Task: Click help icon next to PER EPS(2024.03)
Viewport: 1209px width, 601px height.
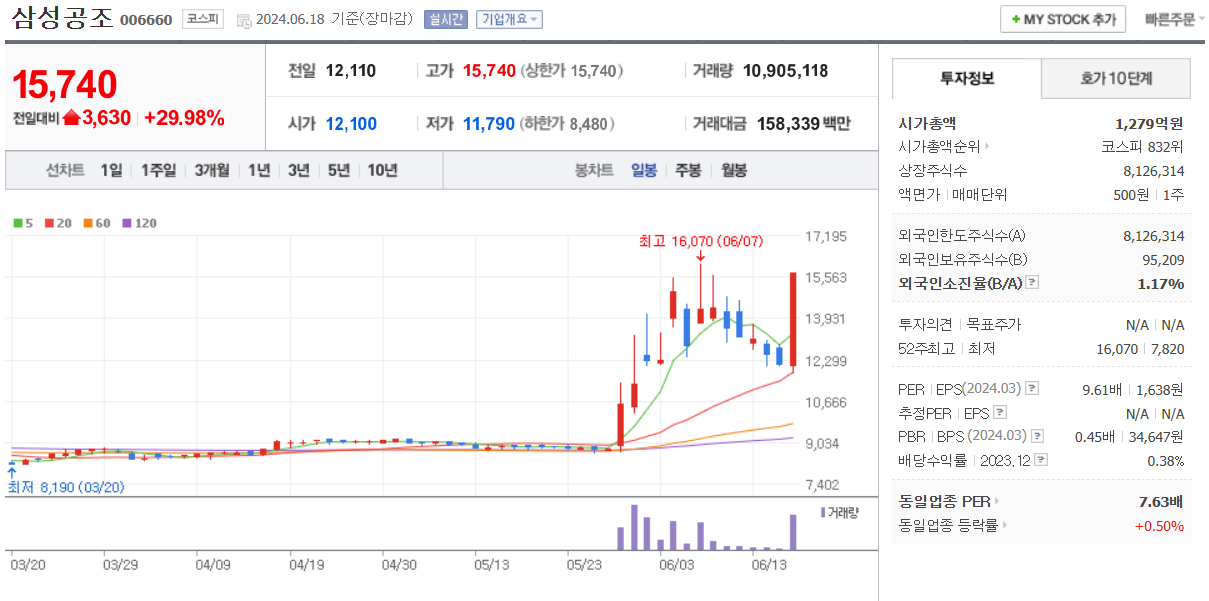Action: (x=1032, y=389)
